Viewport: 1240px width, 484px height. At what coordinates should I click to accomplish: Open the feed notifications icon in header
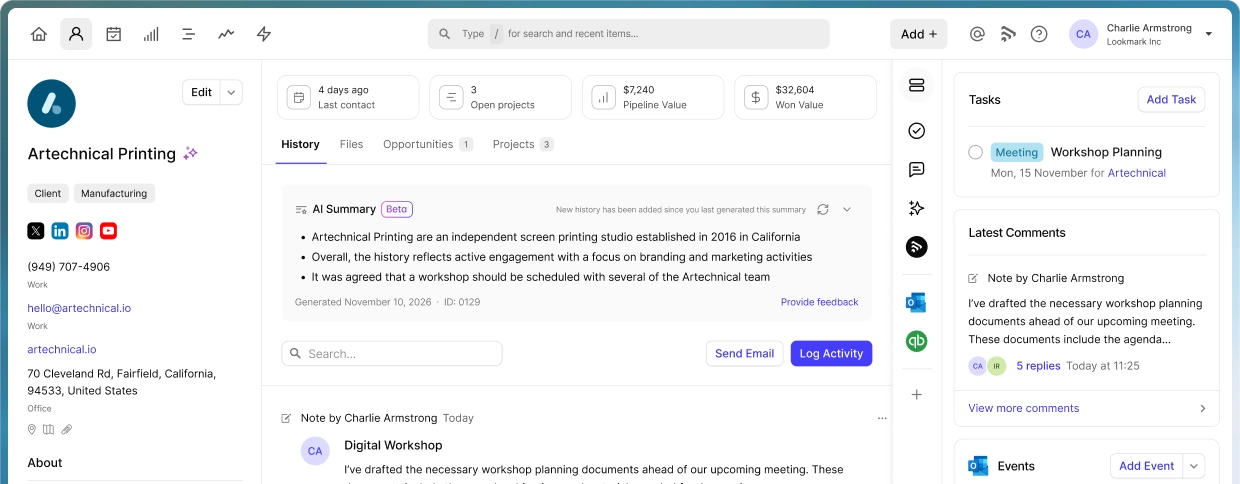point(1008,34)
